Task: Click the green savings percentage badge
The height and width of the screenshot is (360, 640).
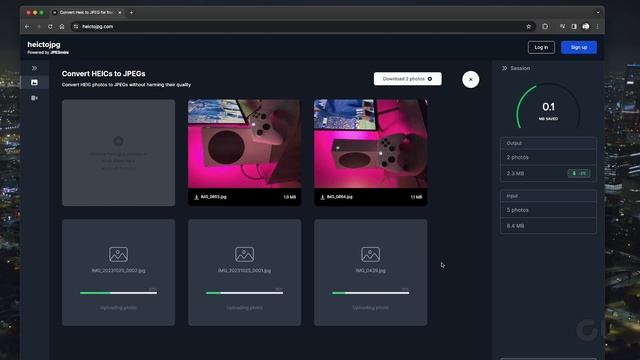Action: pyautogui.click(x=579, y=173)
